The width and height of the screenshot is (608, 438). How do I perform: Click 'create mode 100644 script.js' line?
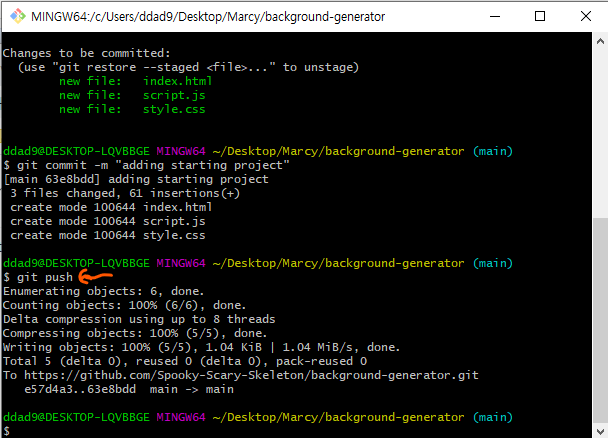click(x=107, y=221)
